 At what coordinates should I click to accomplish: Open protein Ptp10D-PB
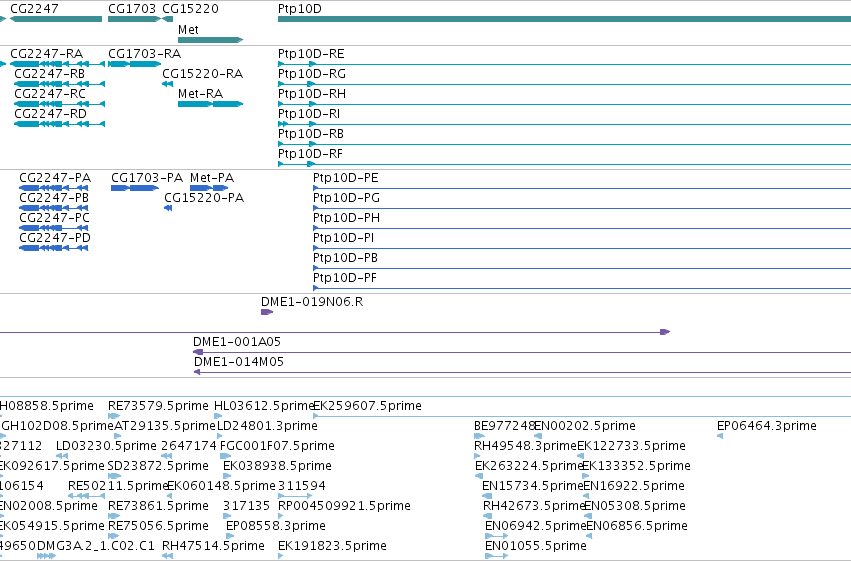pyautogui.click(x=582, y=269)
